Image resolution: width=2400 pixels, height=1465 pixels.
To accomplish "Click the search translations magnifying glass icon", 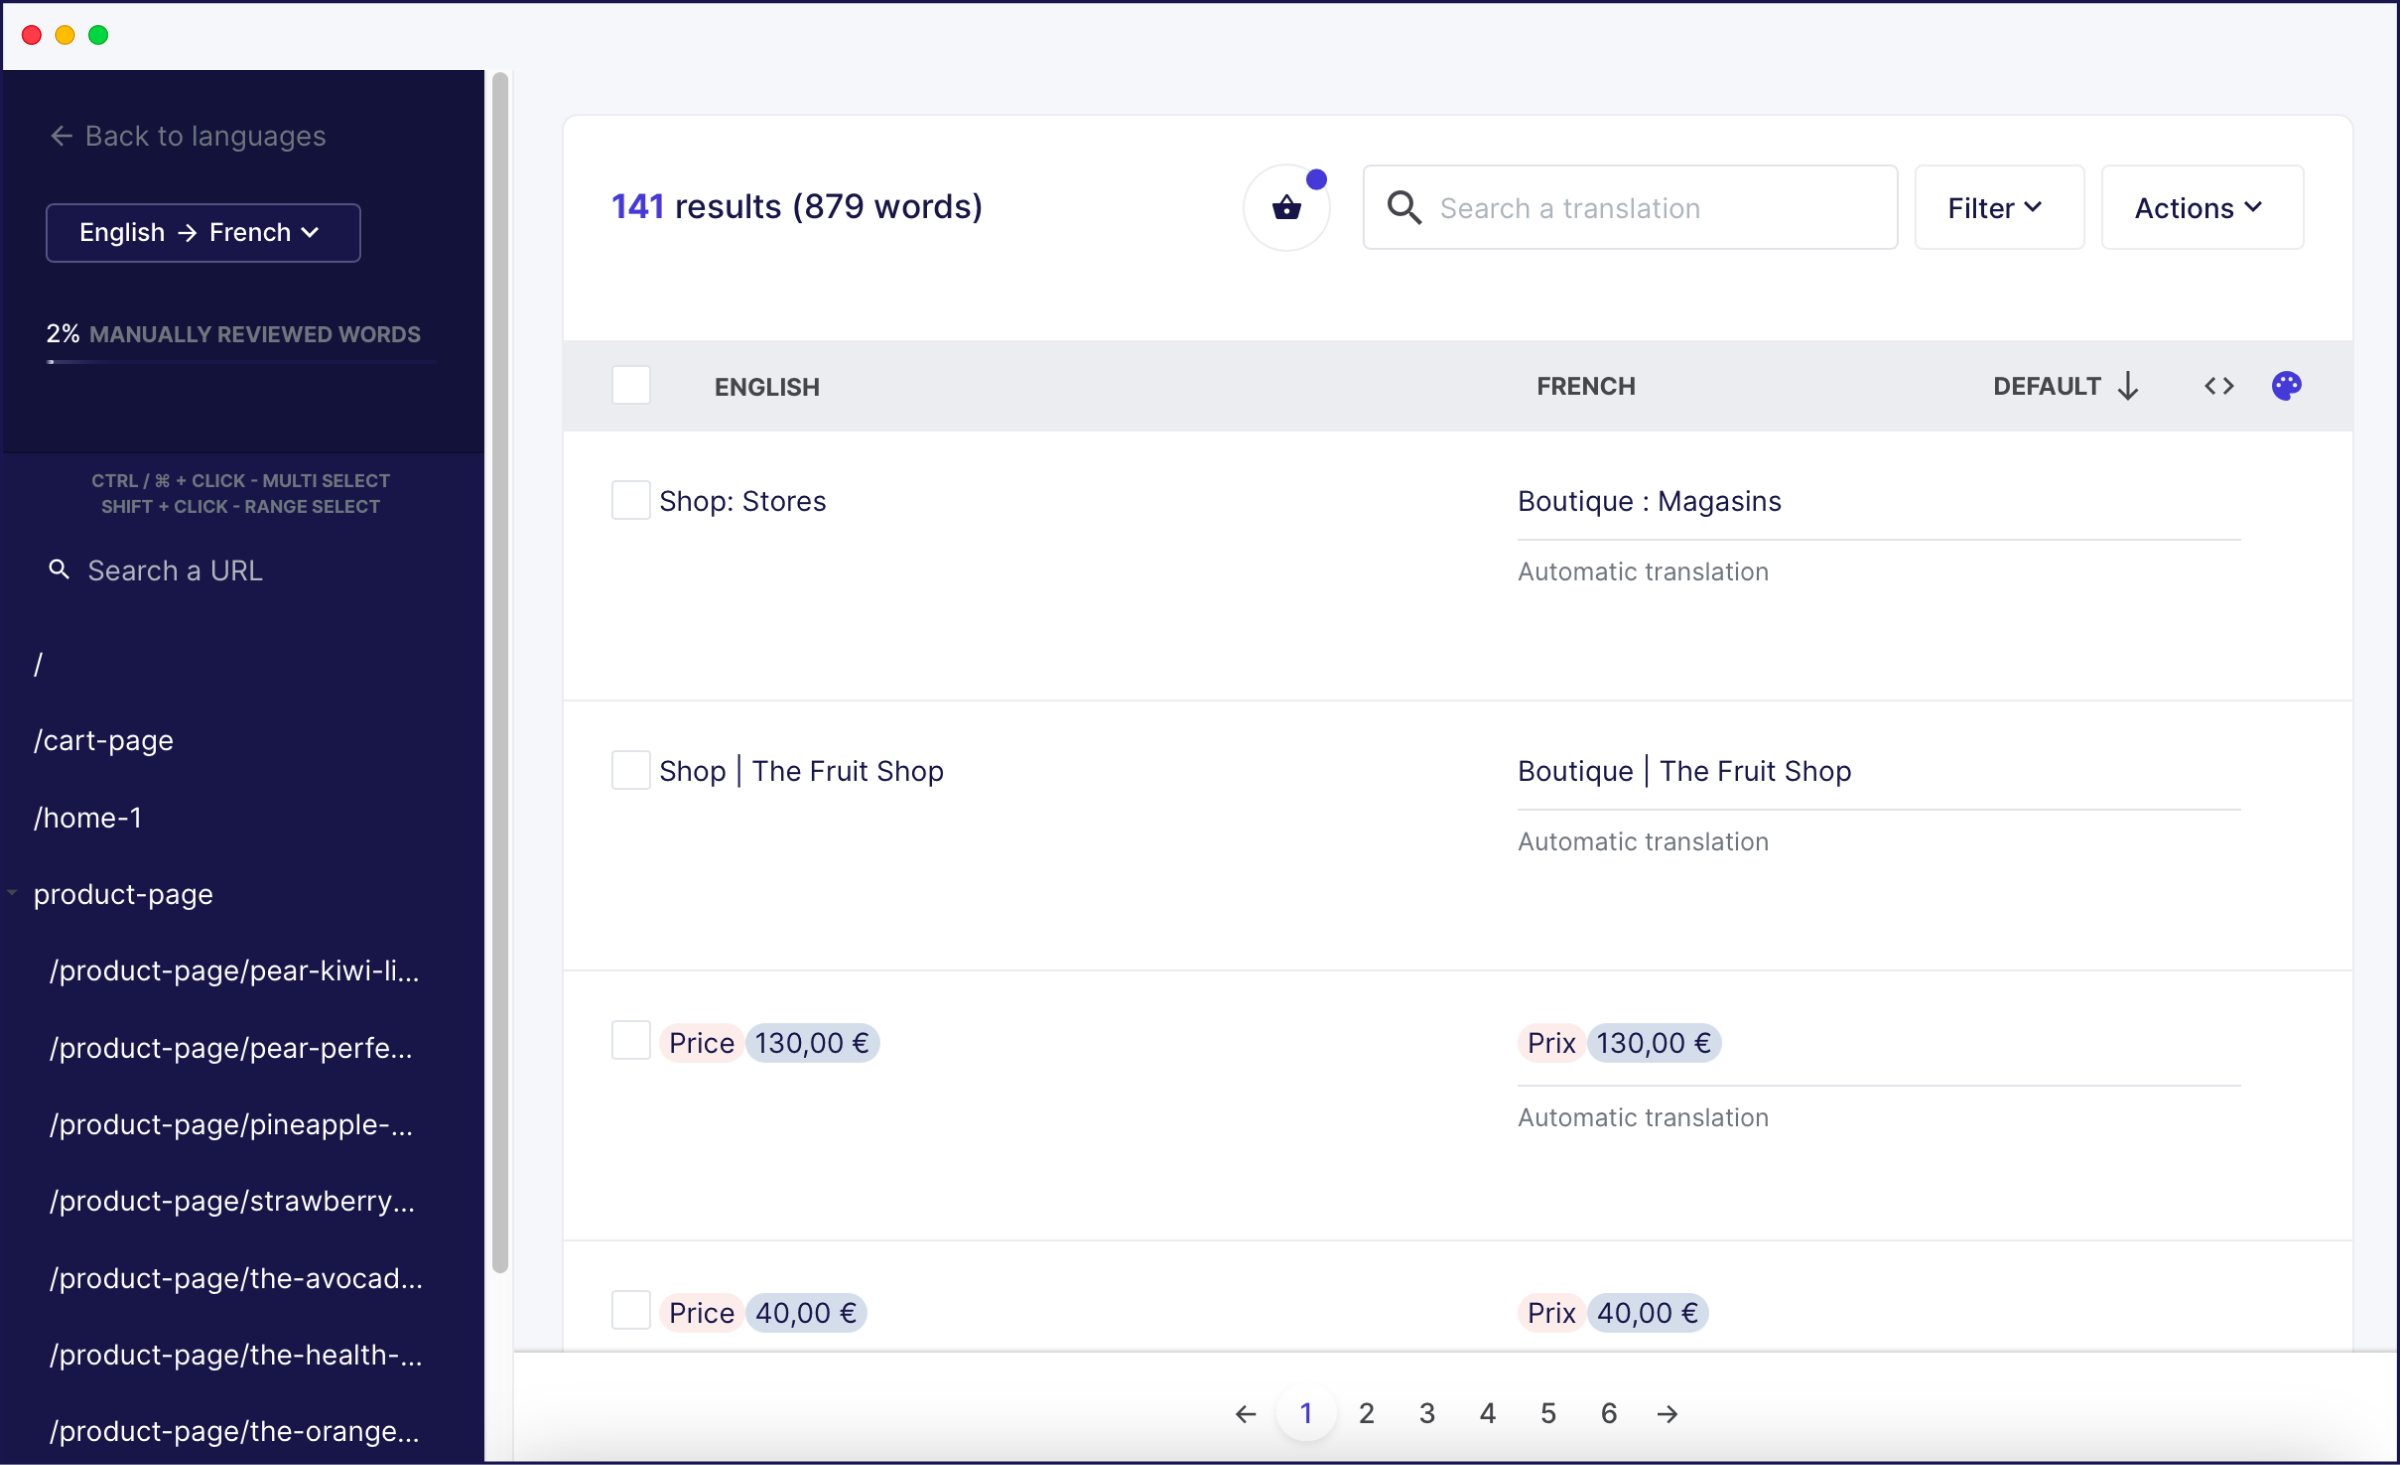I will pos(1406,207).
